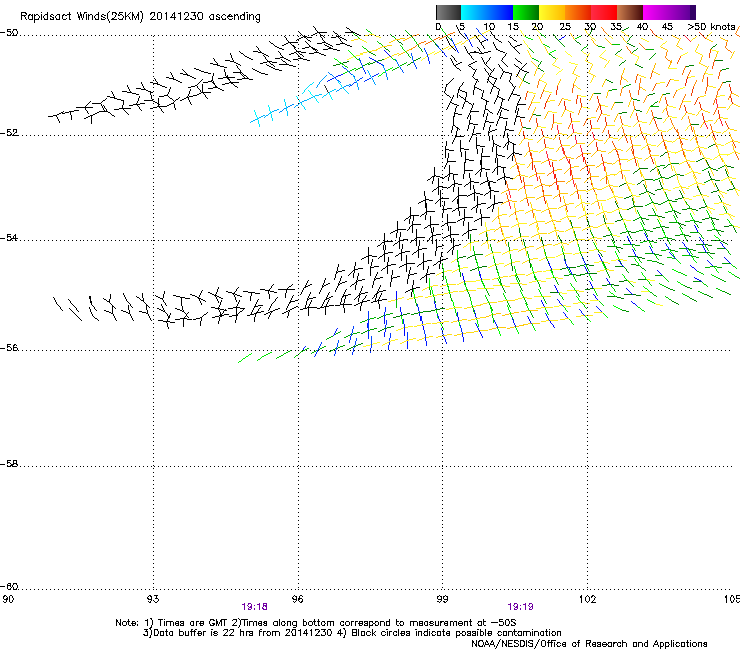Click the longitude label '102'
Screen dimensions: 740x650
[588, 599]
